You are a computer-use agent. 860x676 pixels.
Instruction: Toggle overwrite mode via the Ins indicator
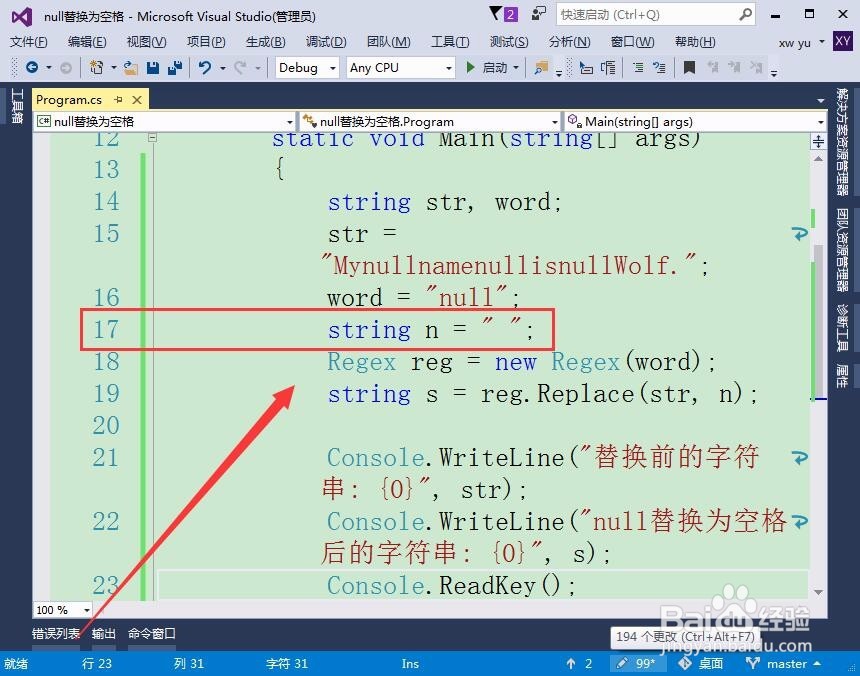409,663
